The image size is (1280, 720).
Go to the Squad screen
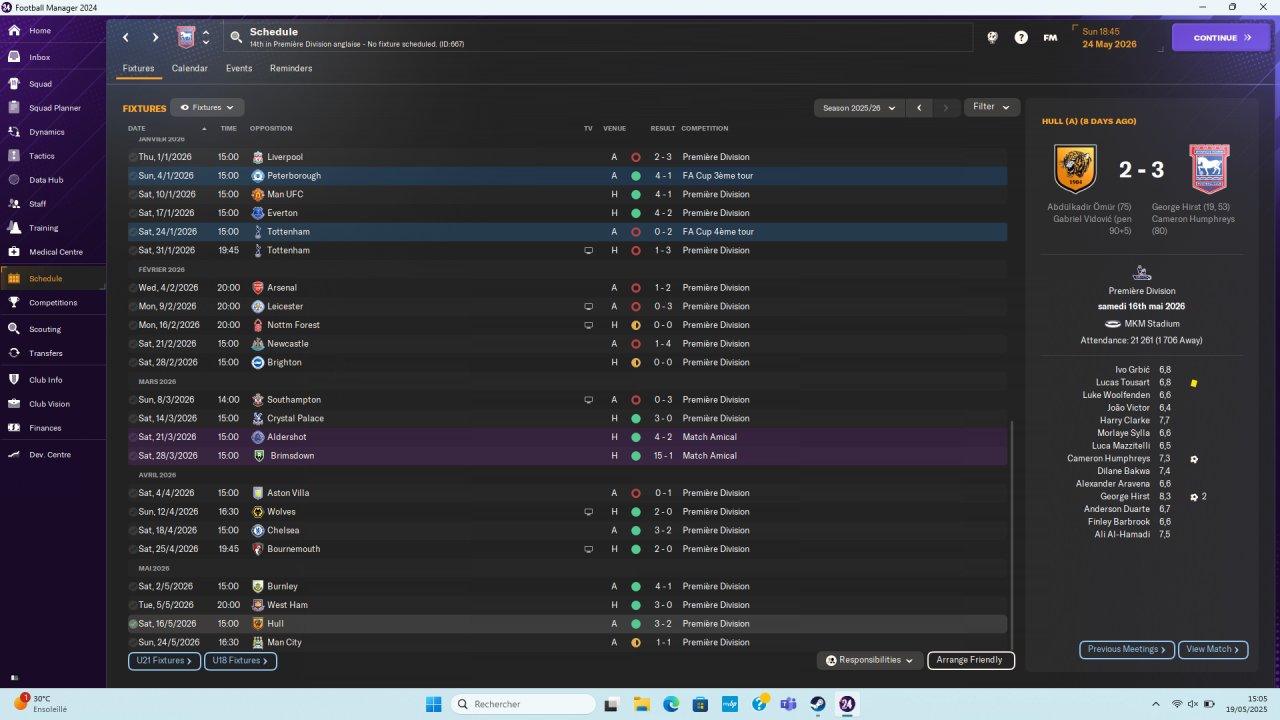tap(40, 84)
